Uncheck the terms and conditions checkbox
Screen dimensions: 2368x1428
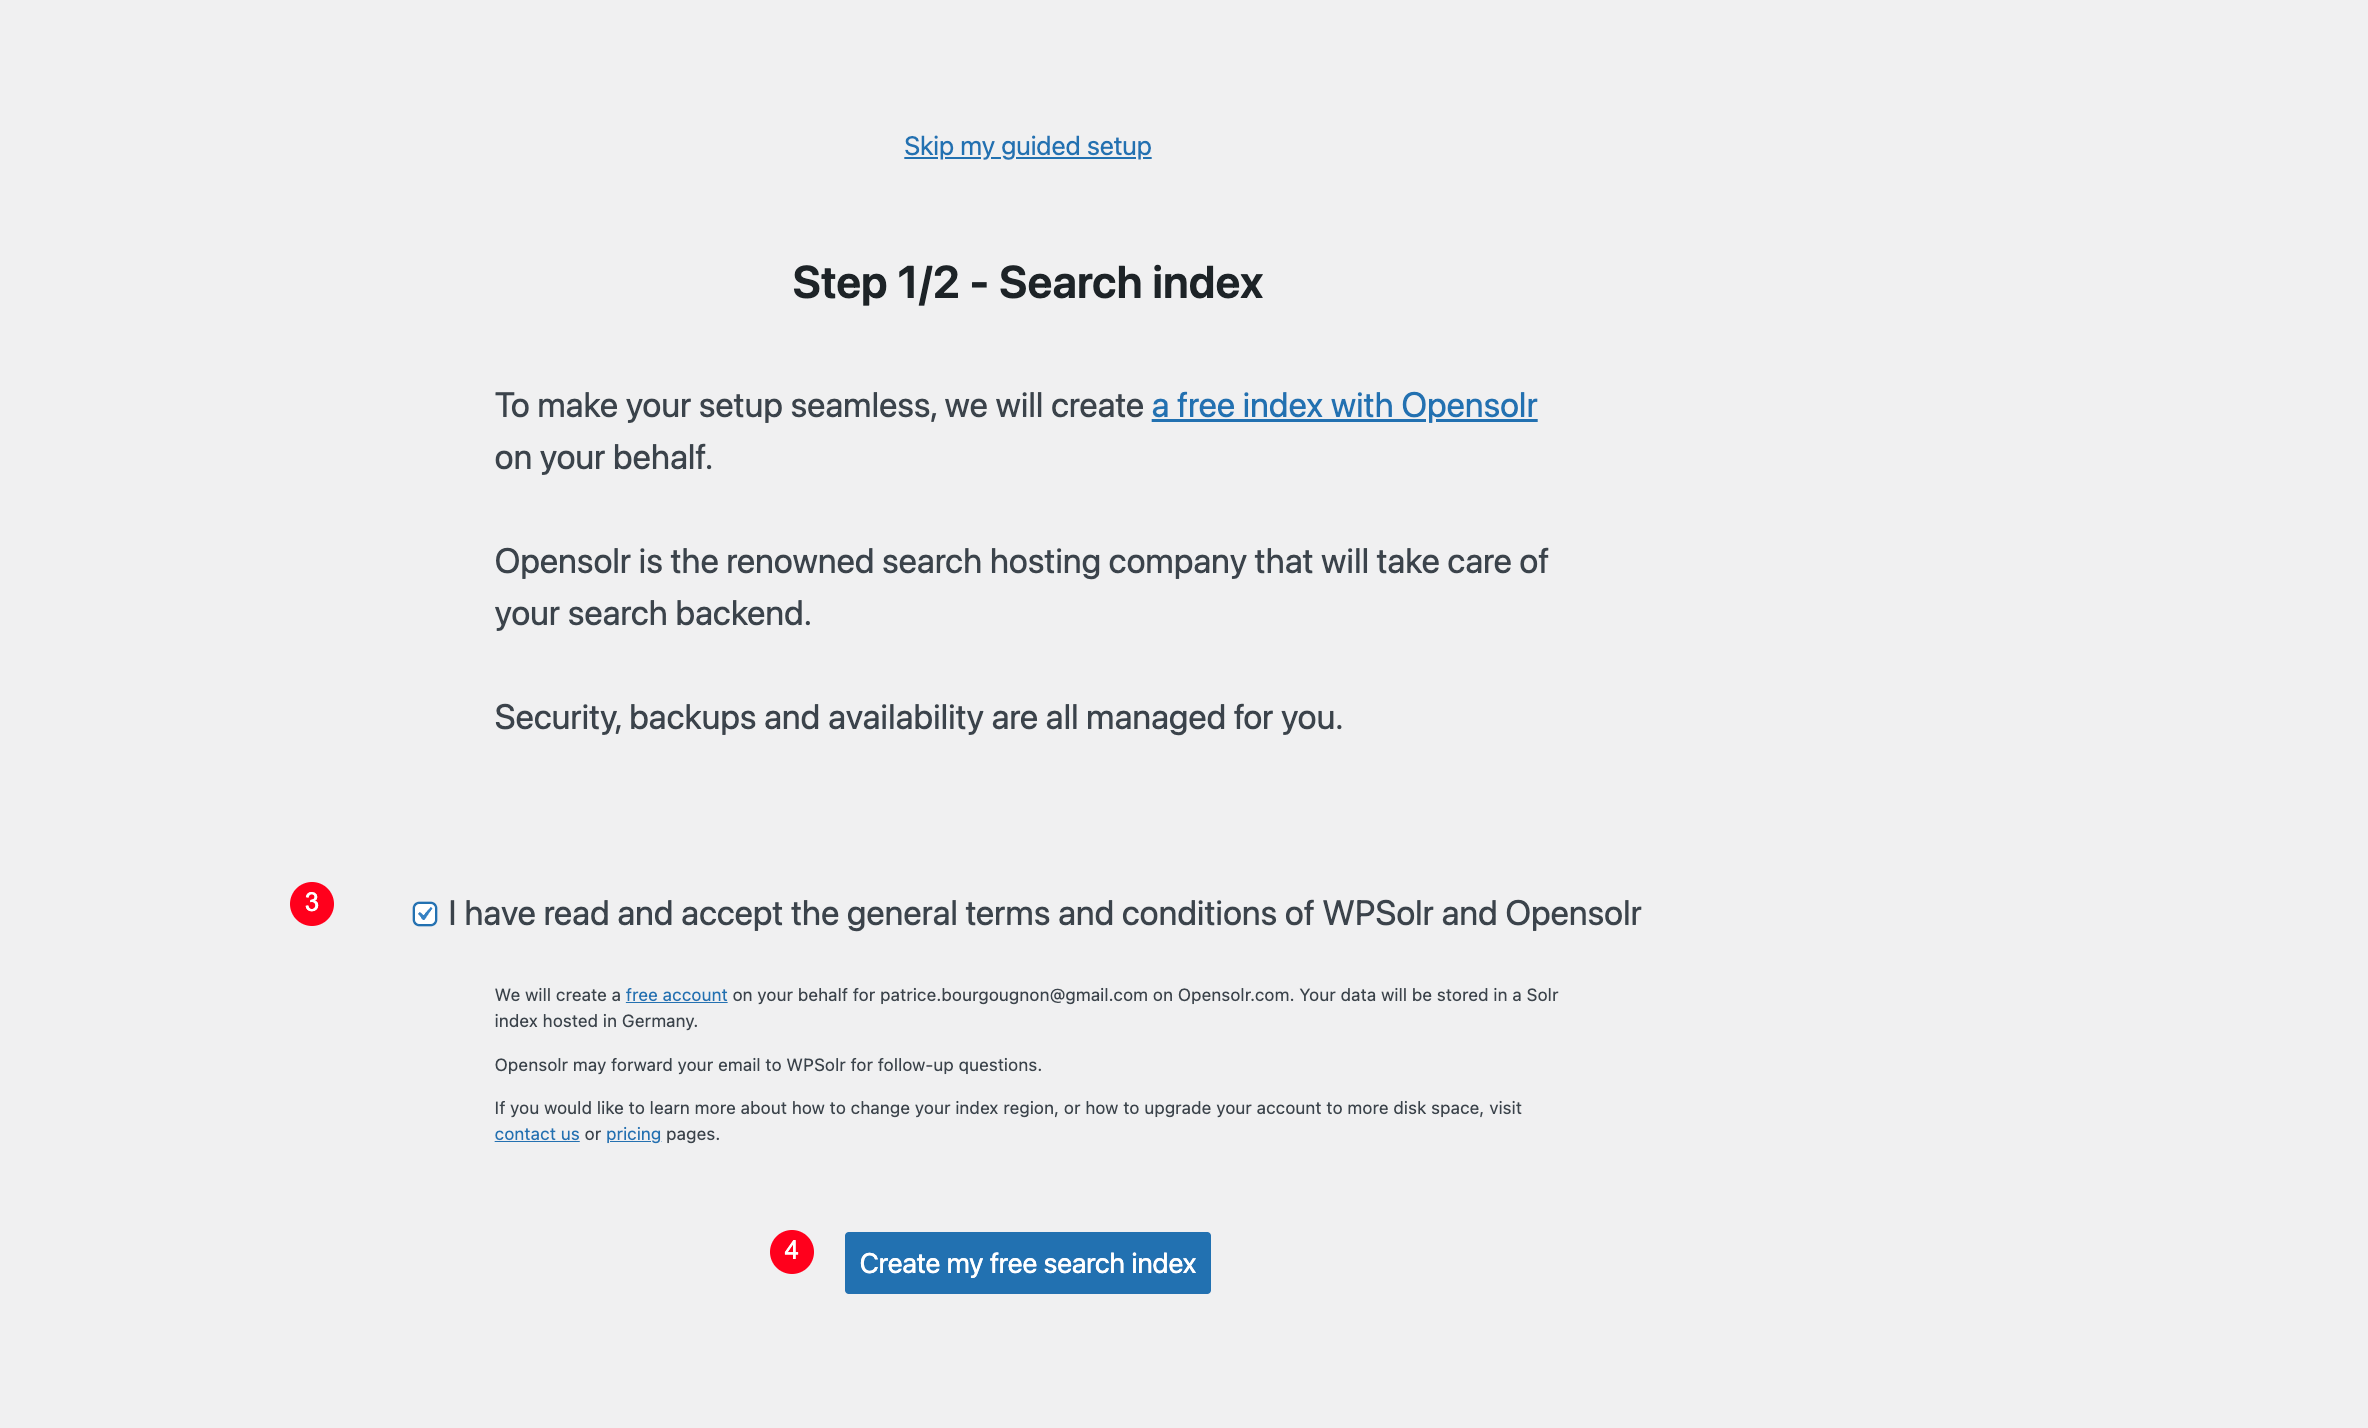click(425, 914)
